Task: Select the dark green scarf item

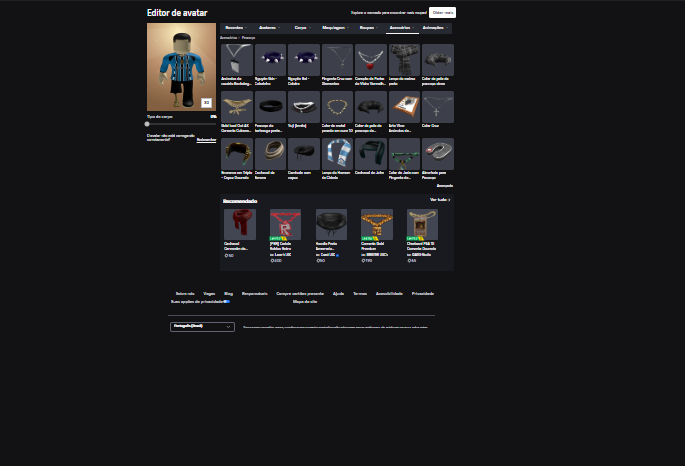Action: [x=371, y=154]
